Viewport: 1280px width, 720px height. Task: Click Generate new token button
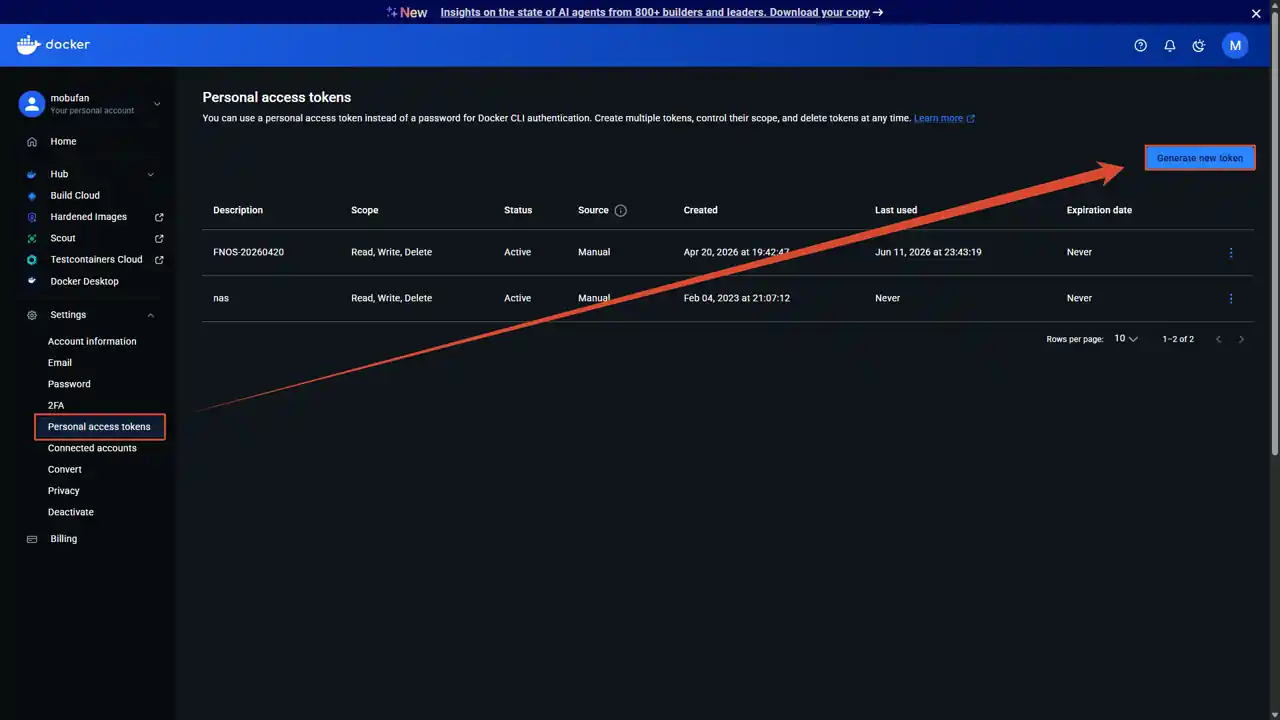[1200, 158]
